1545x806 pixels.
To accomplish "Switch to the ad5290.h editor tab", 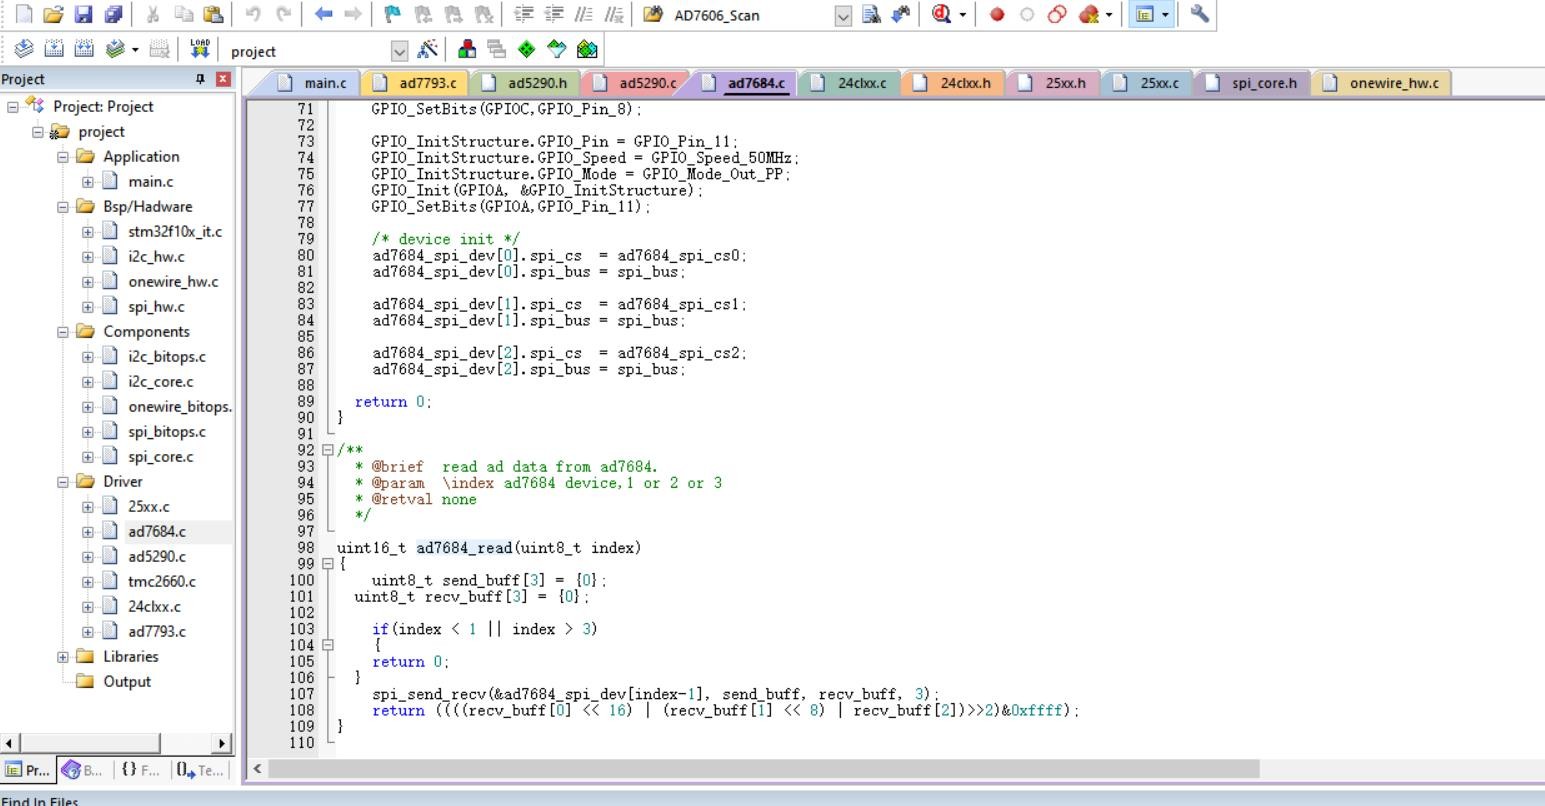I will [525, 83].
